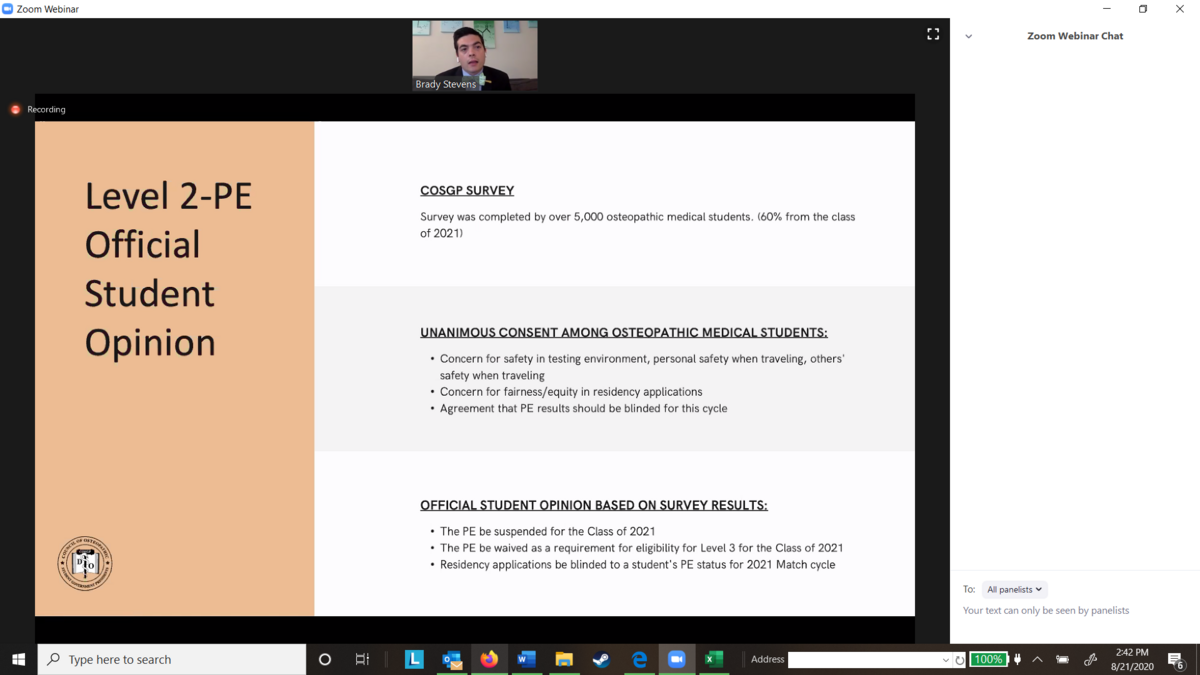Open File Explorer from the taskbar

coord(564,659)
